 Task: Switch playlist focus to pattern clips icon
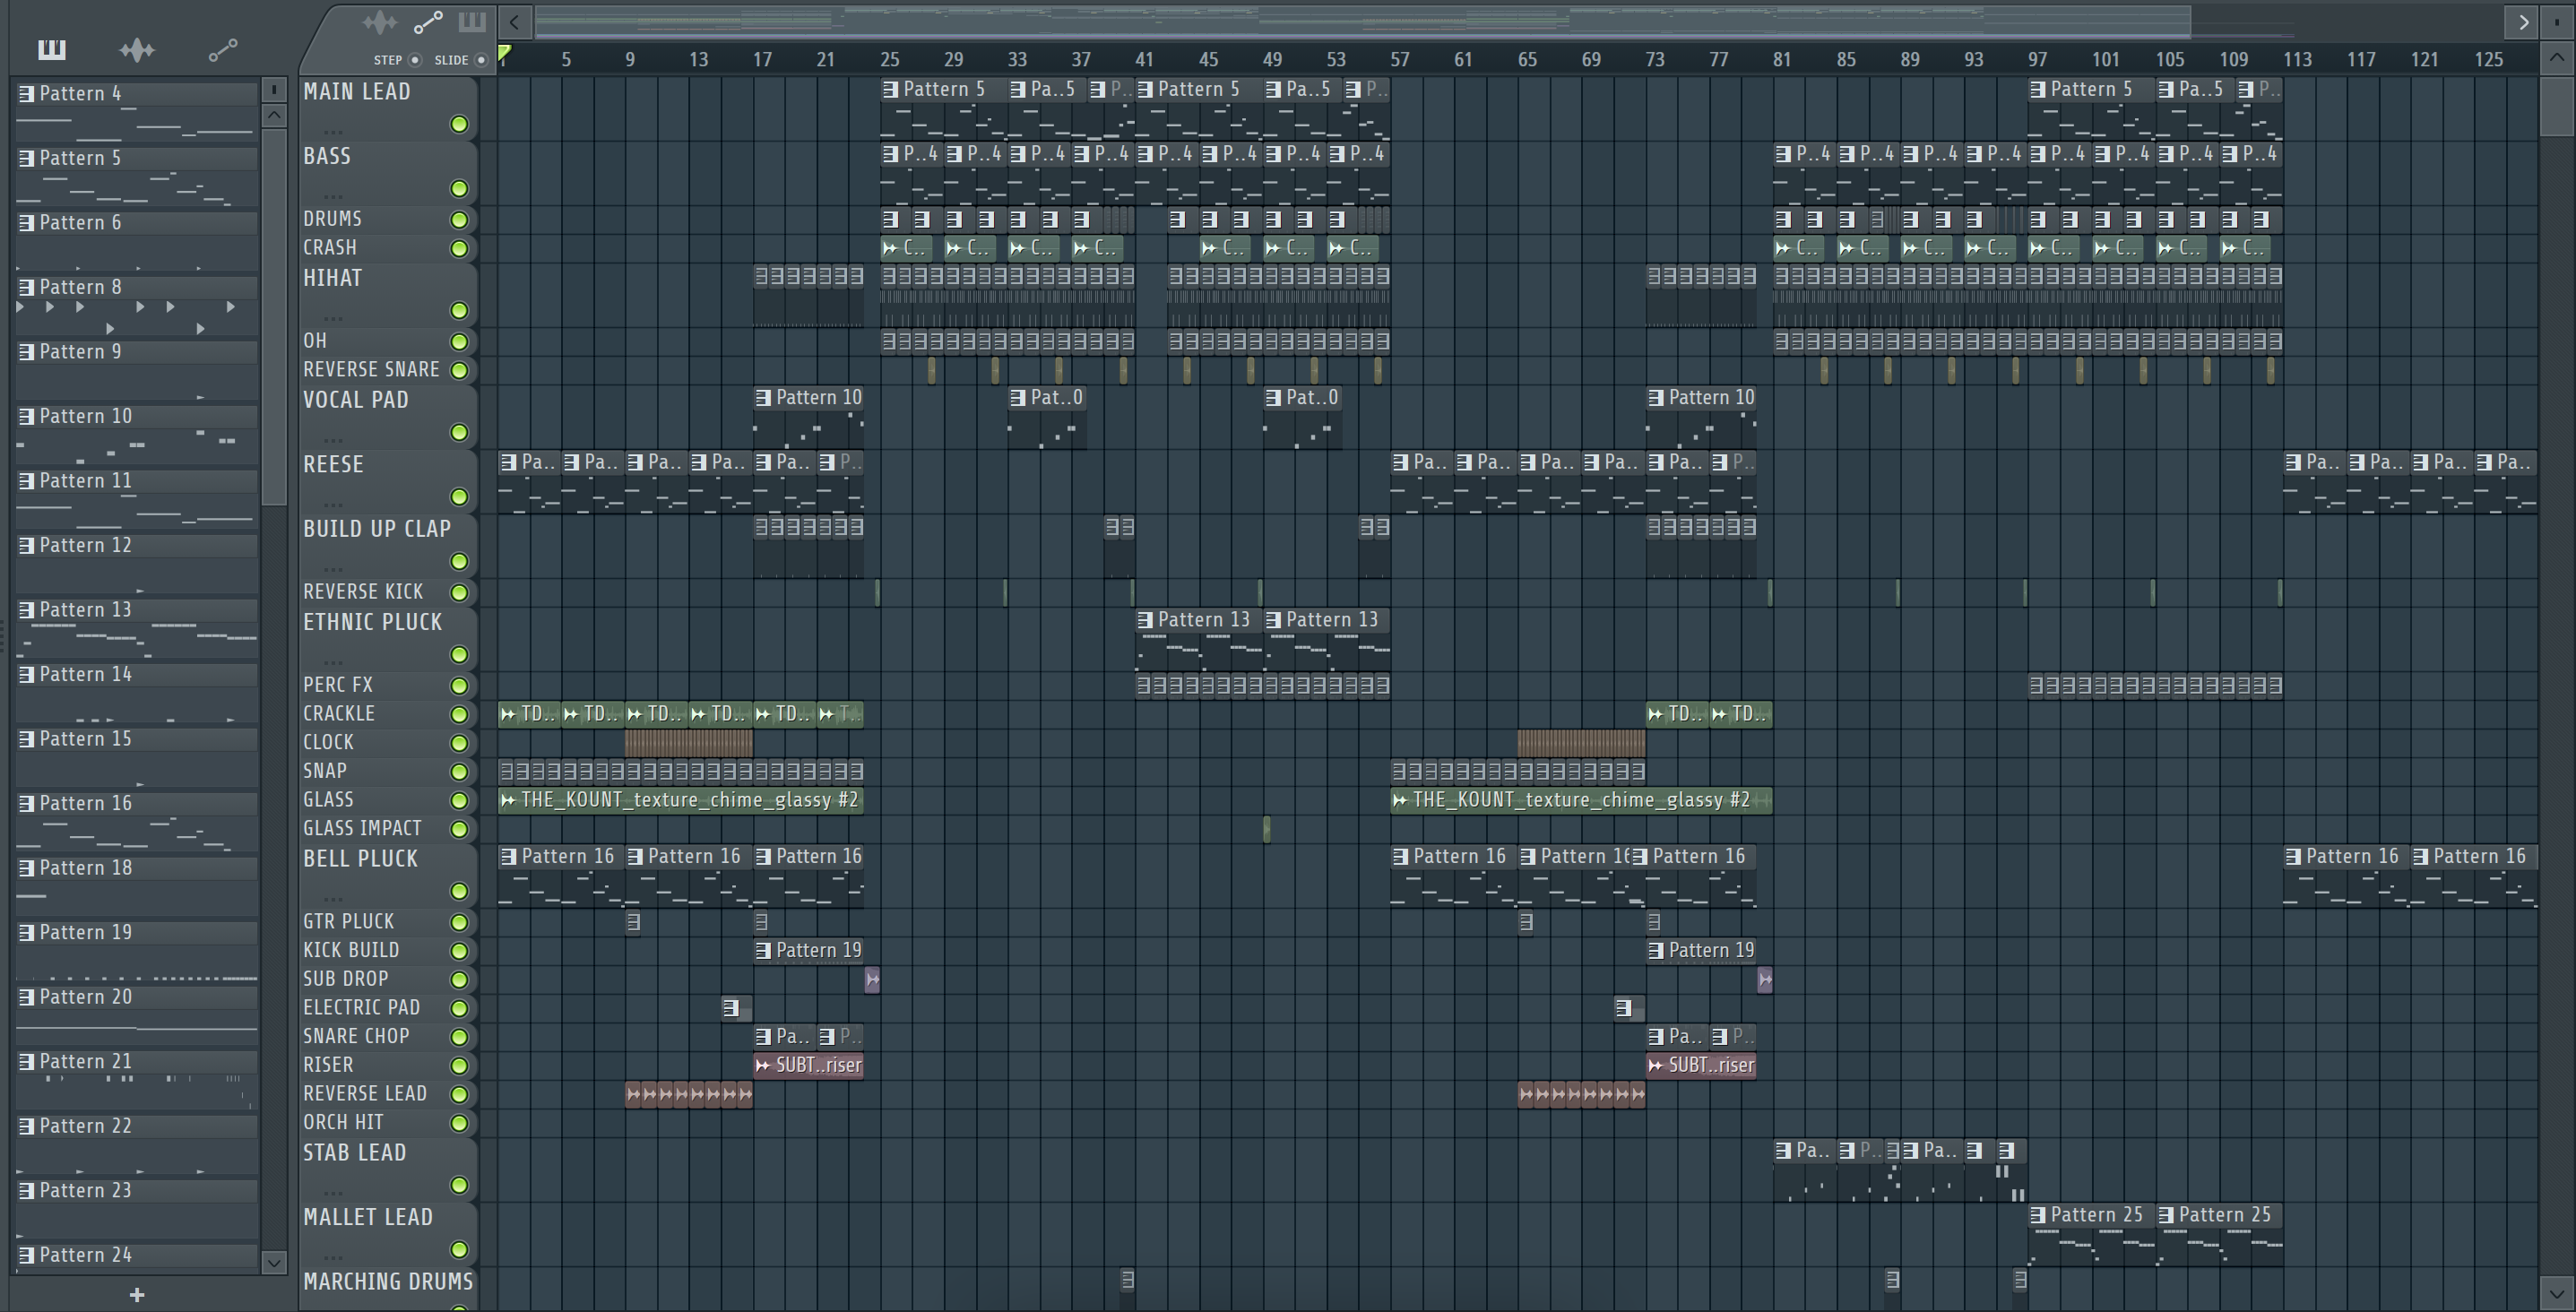pyautogui.click(x=471, y=21)
